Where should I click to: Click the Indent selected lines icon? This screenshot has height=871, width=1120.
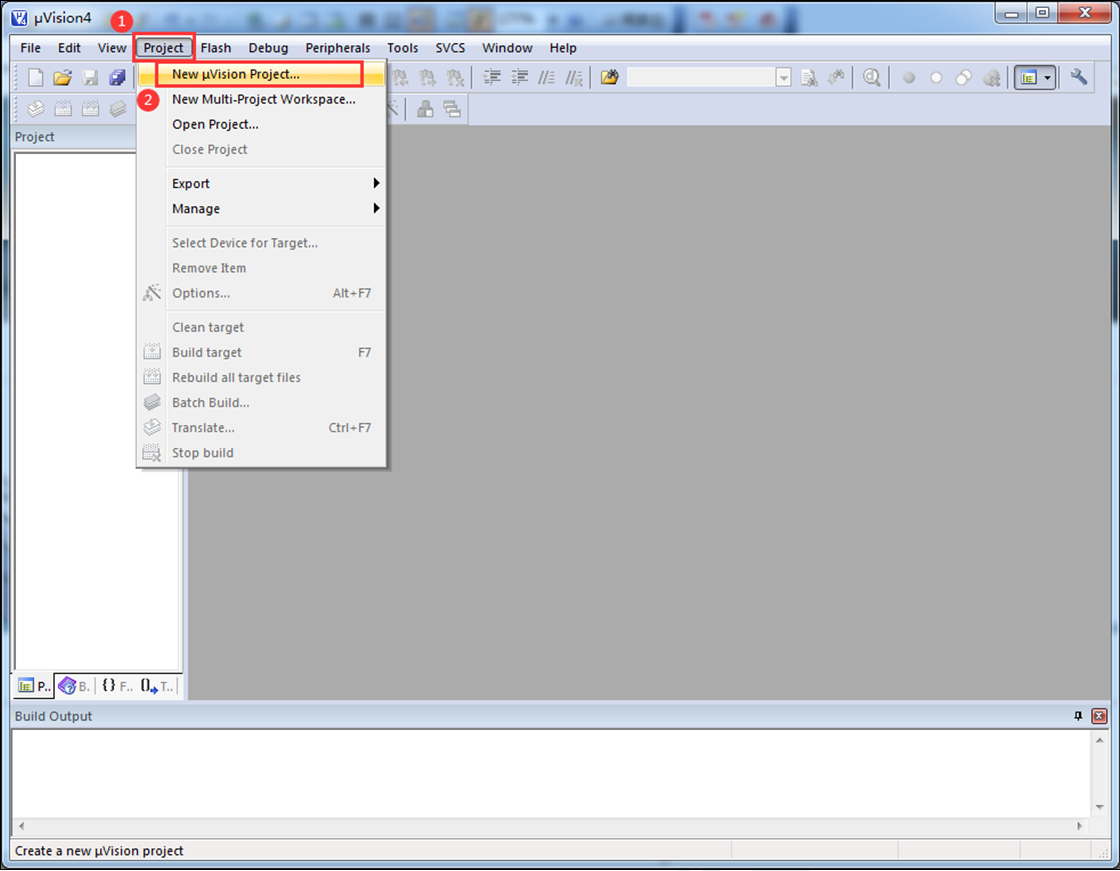(x=492, y=77)
